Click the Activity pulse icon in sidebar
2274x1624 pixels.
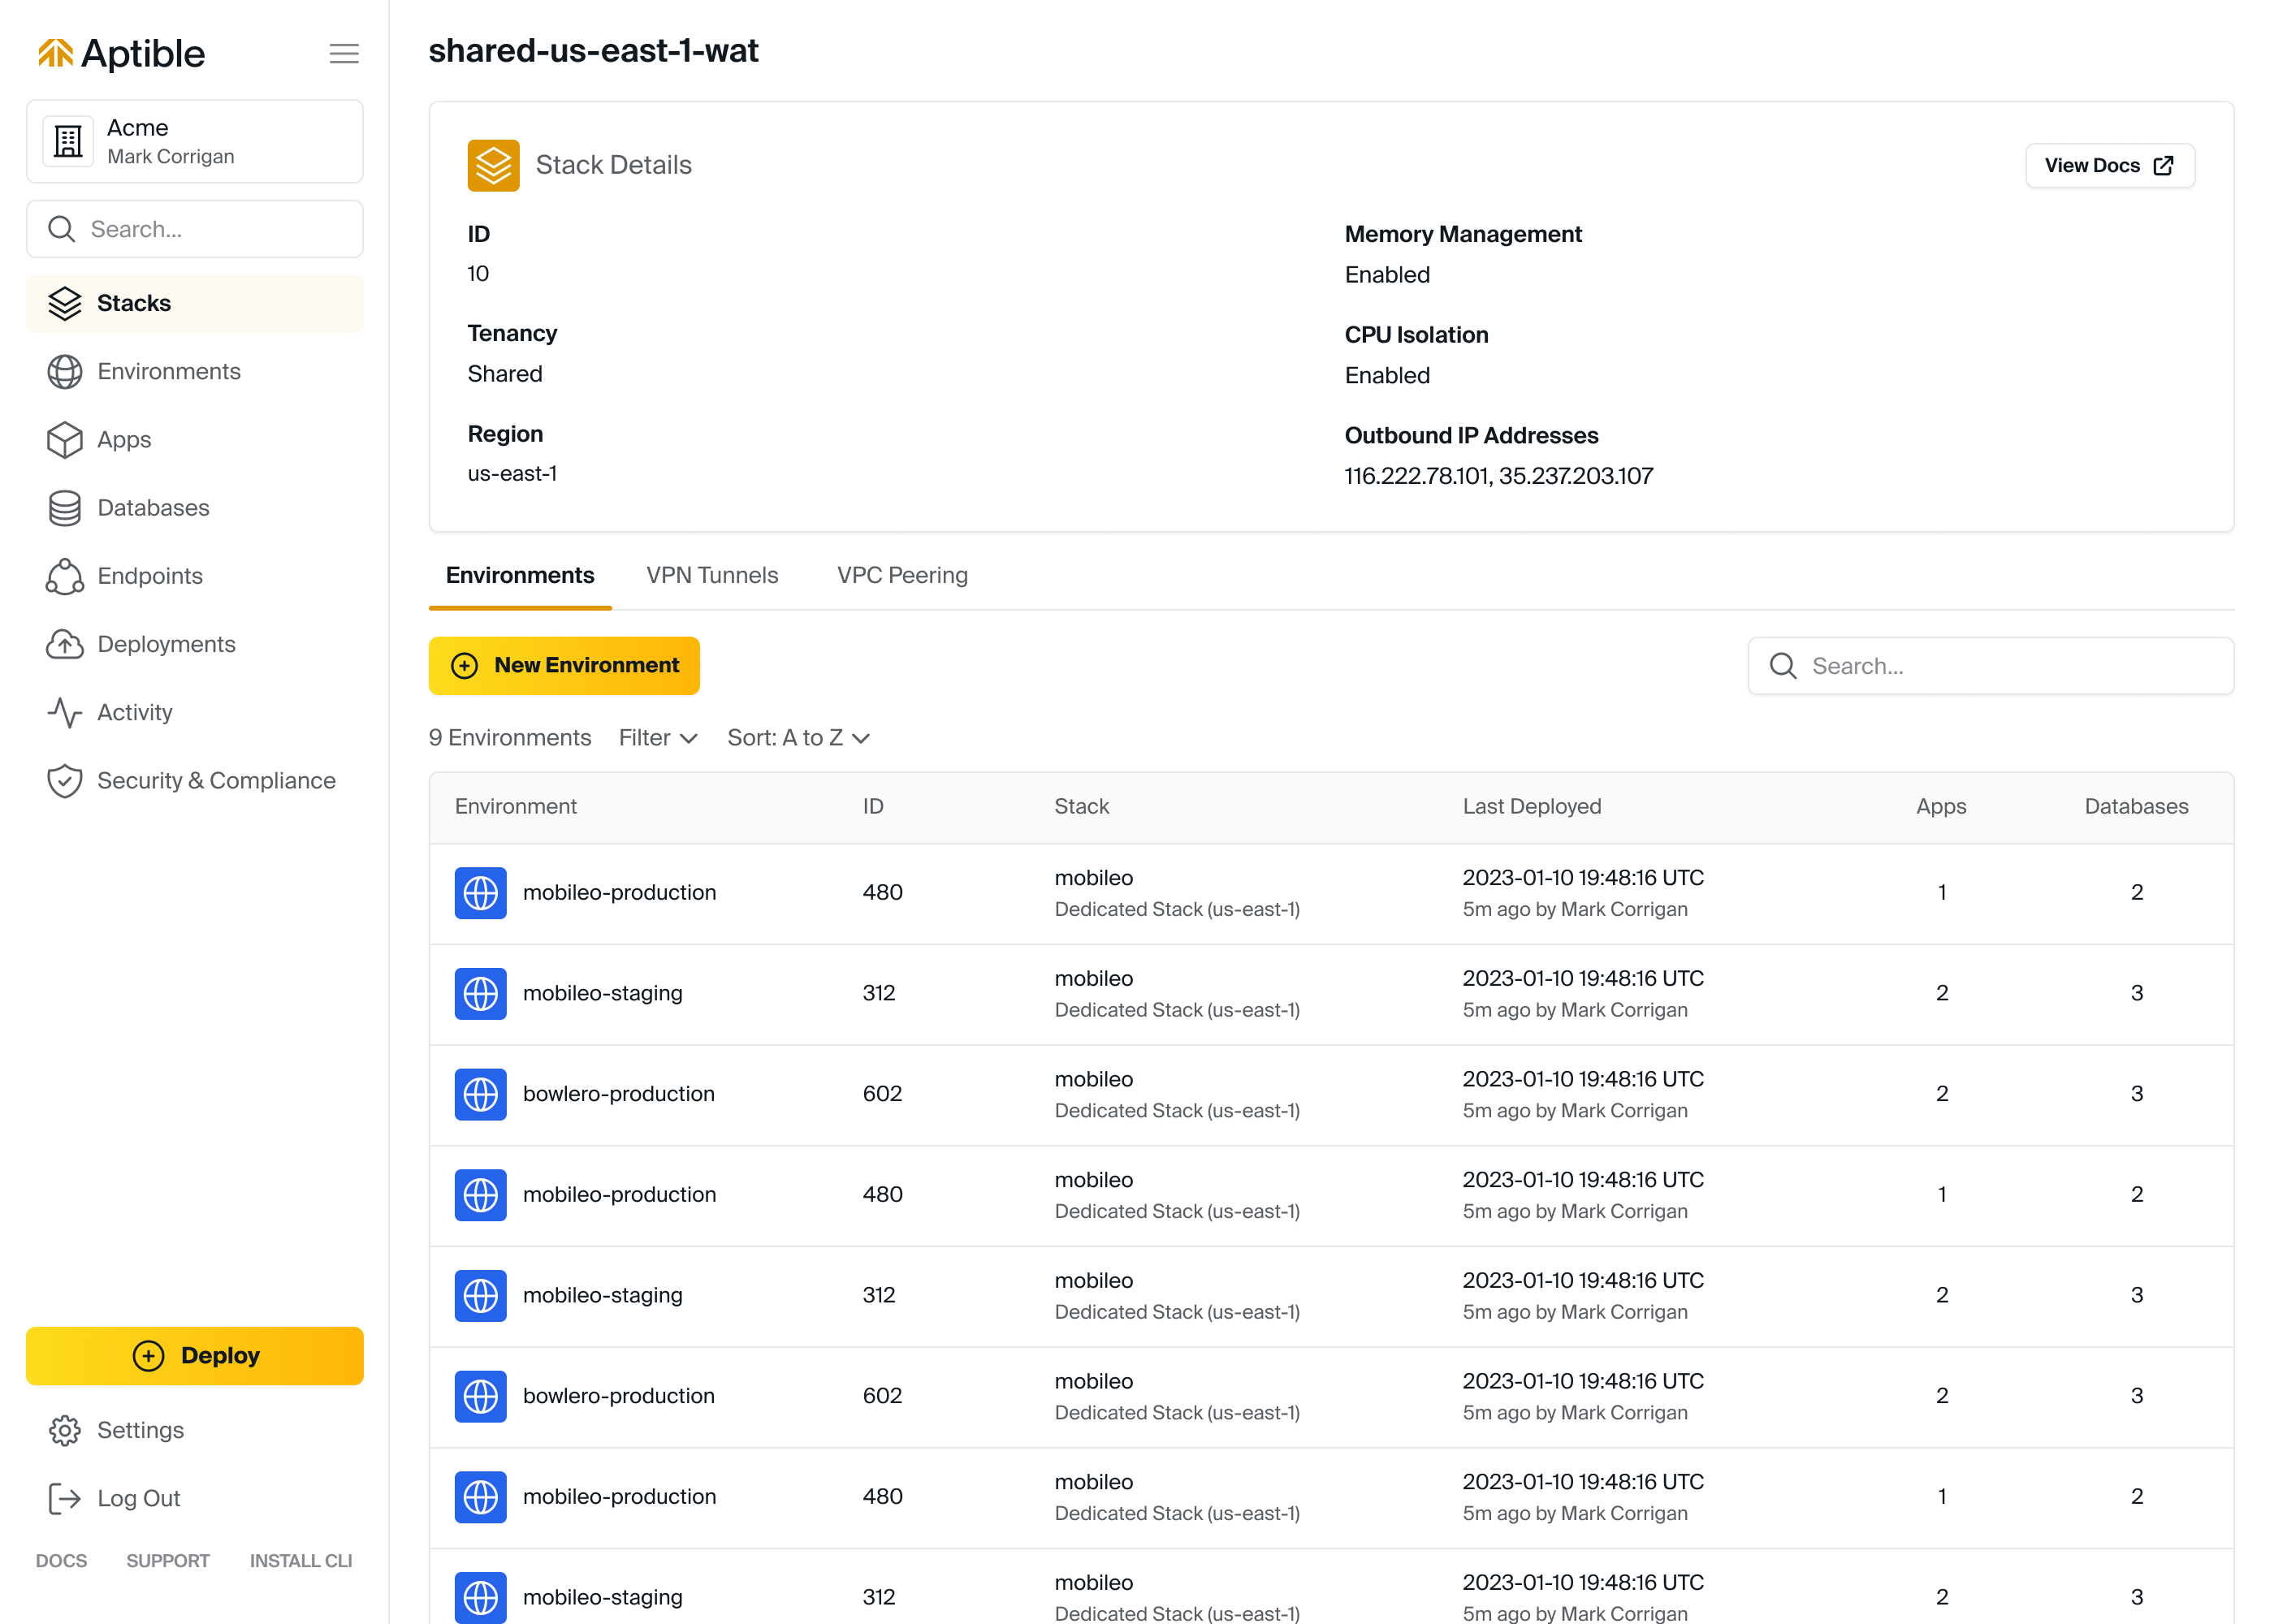[65, 713]
